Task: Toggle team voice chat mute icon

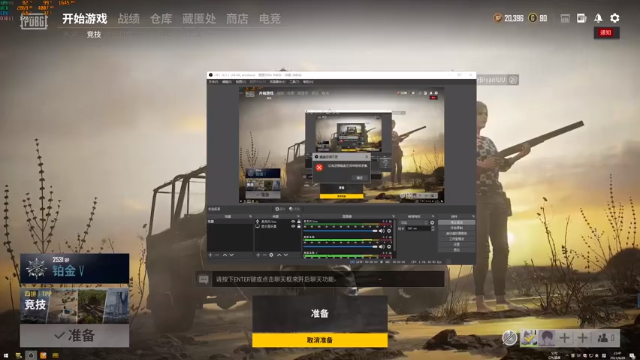Action: [x=509, y=338]
